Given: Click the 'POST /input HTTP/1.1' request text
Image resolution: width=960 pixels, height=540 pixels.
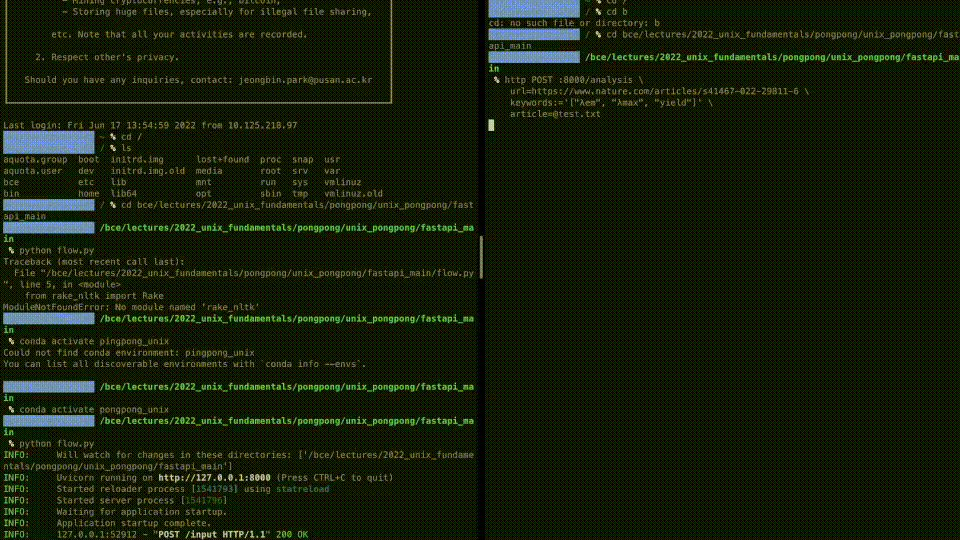Looking at the screenshot, I should pyautogui.click(x=212, y=534).
